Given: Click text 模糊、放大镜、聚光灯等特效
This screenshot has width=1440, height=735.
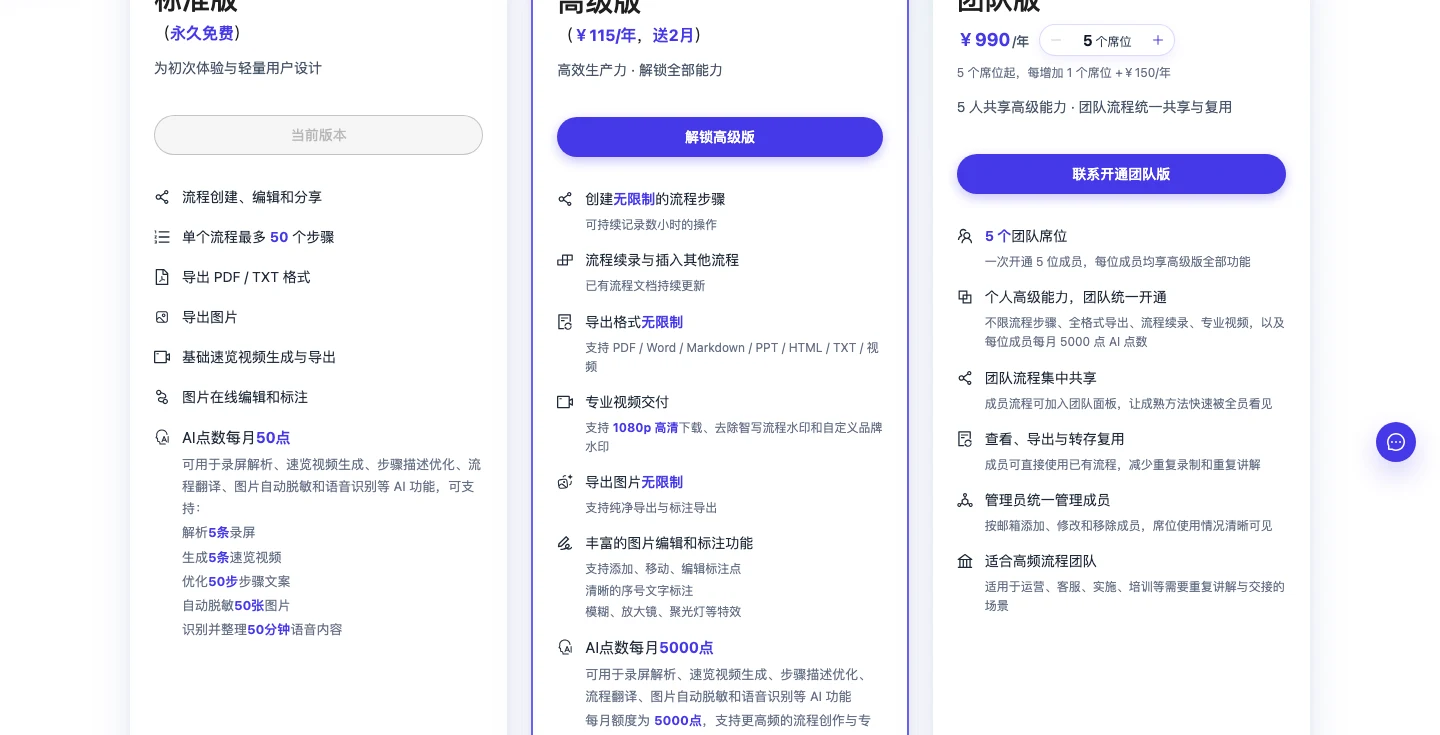Looking at the screenshot, I should pyautogui.click(x=663, y=611).
